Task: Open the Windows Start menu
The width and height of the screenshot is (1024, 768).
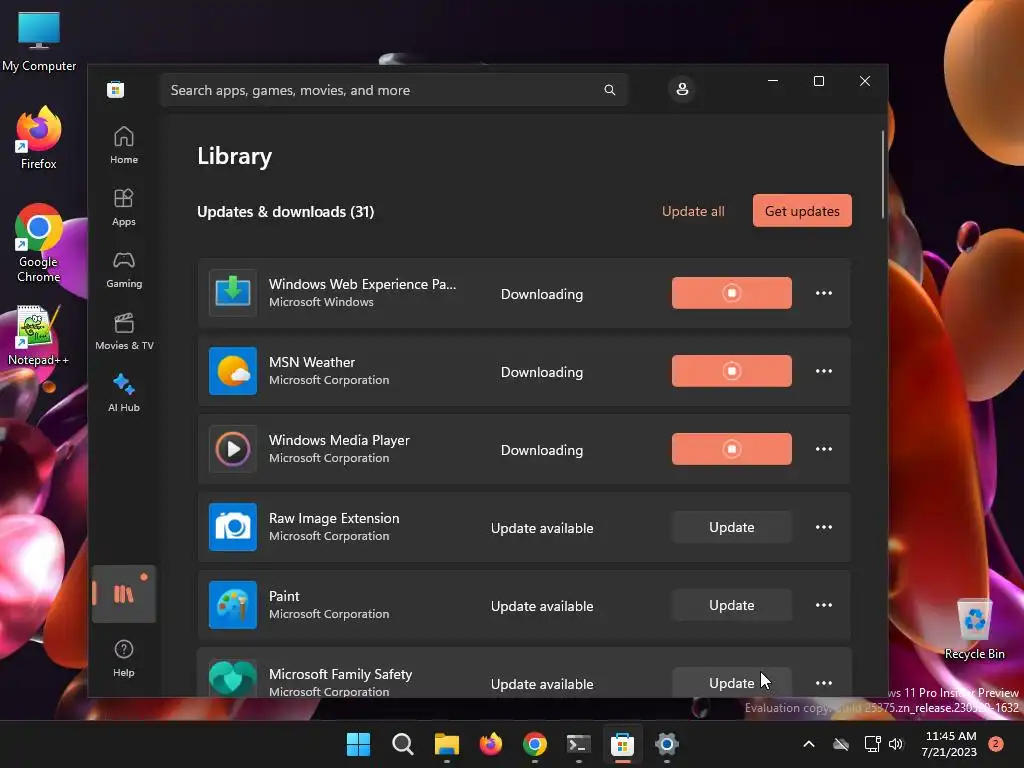Action: (x=358, y=744)
